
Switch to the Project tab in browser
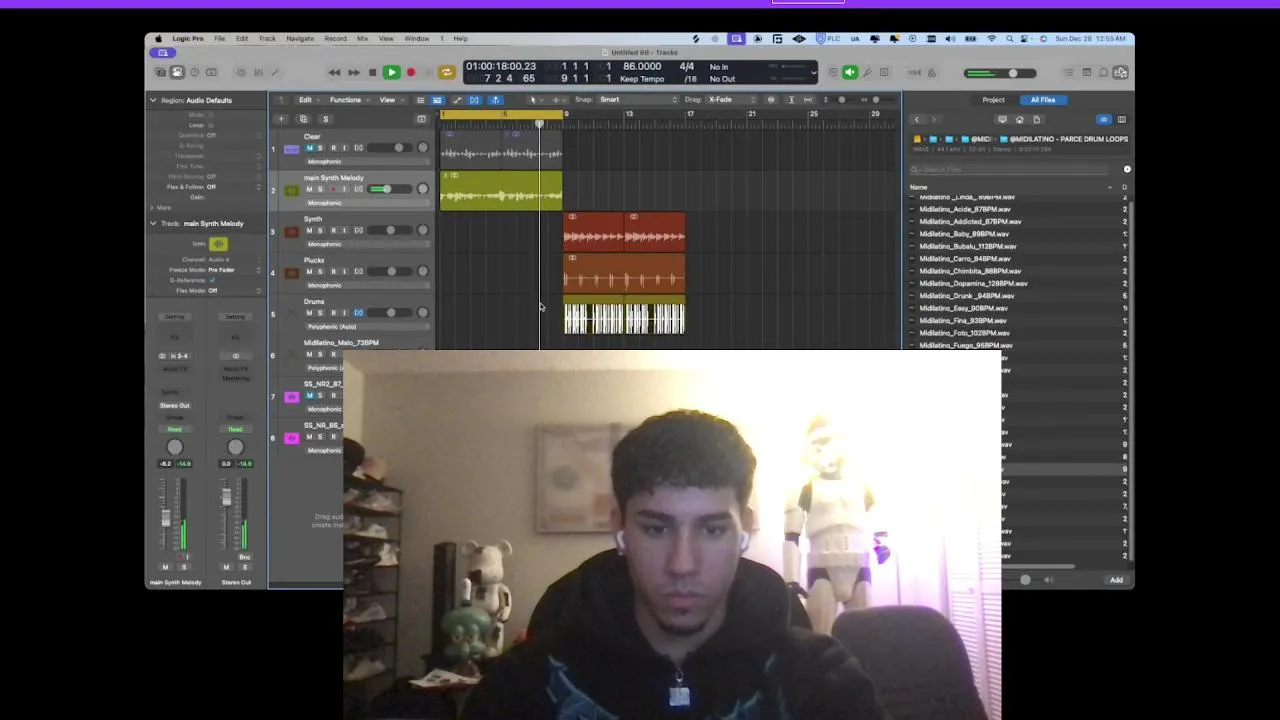tap(993, 100)
